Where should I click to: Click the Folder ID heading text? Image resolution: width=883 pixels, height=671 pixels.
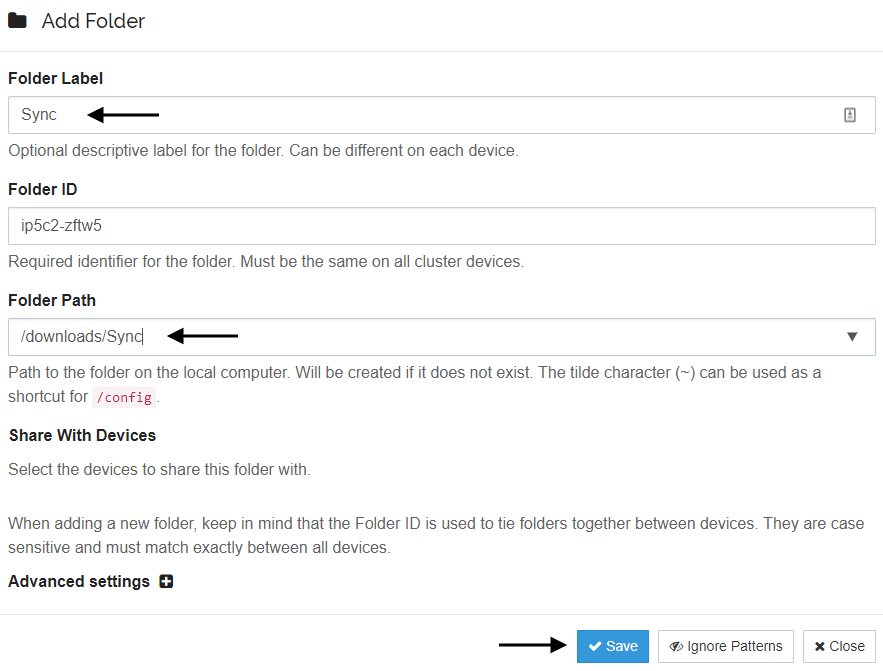(43, 189)
